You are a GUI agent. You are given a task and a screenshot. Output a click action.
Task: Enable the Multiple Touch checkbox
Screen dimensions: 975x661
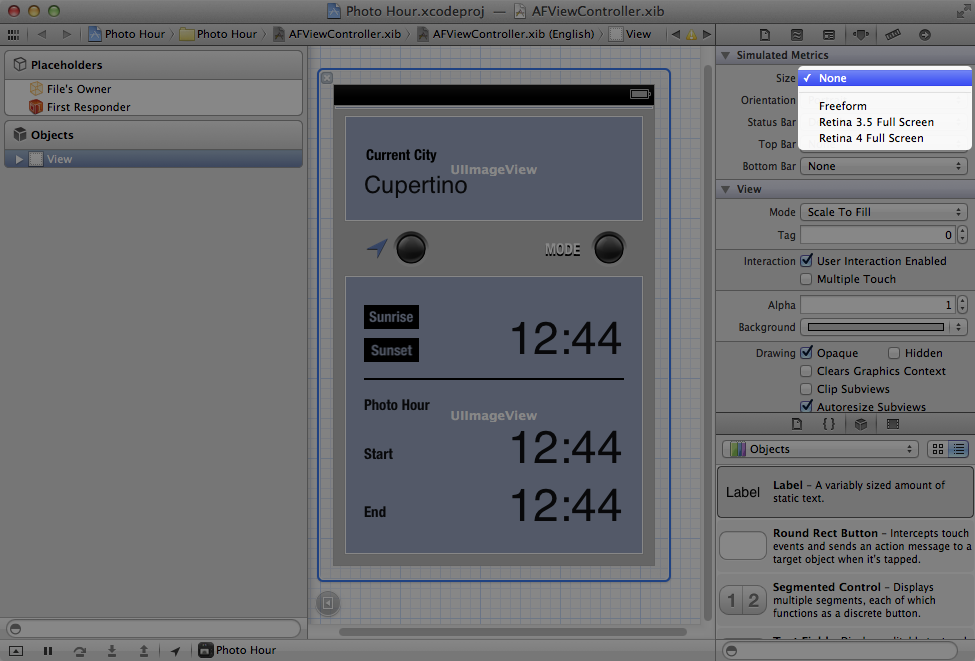tap(807, 279)
